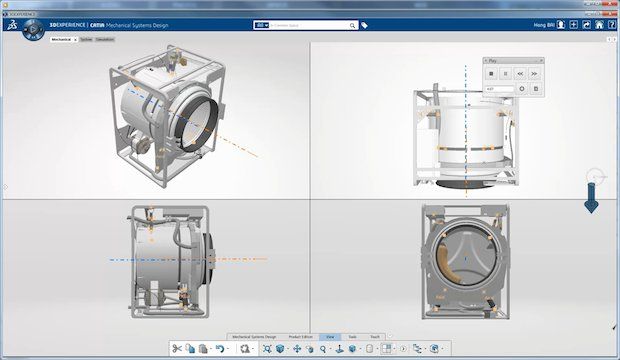Image resolution: width=620 pixels, height=360 pixels.
Task: Open the Zoom tool dropdown arrow
Action: tap(330, 349)
